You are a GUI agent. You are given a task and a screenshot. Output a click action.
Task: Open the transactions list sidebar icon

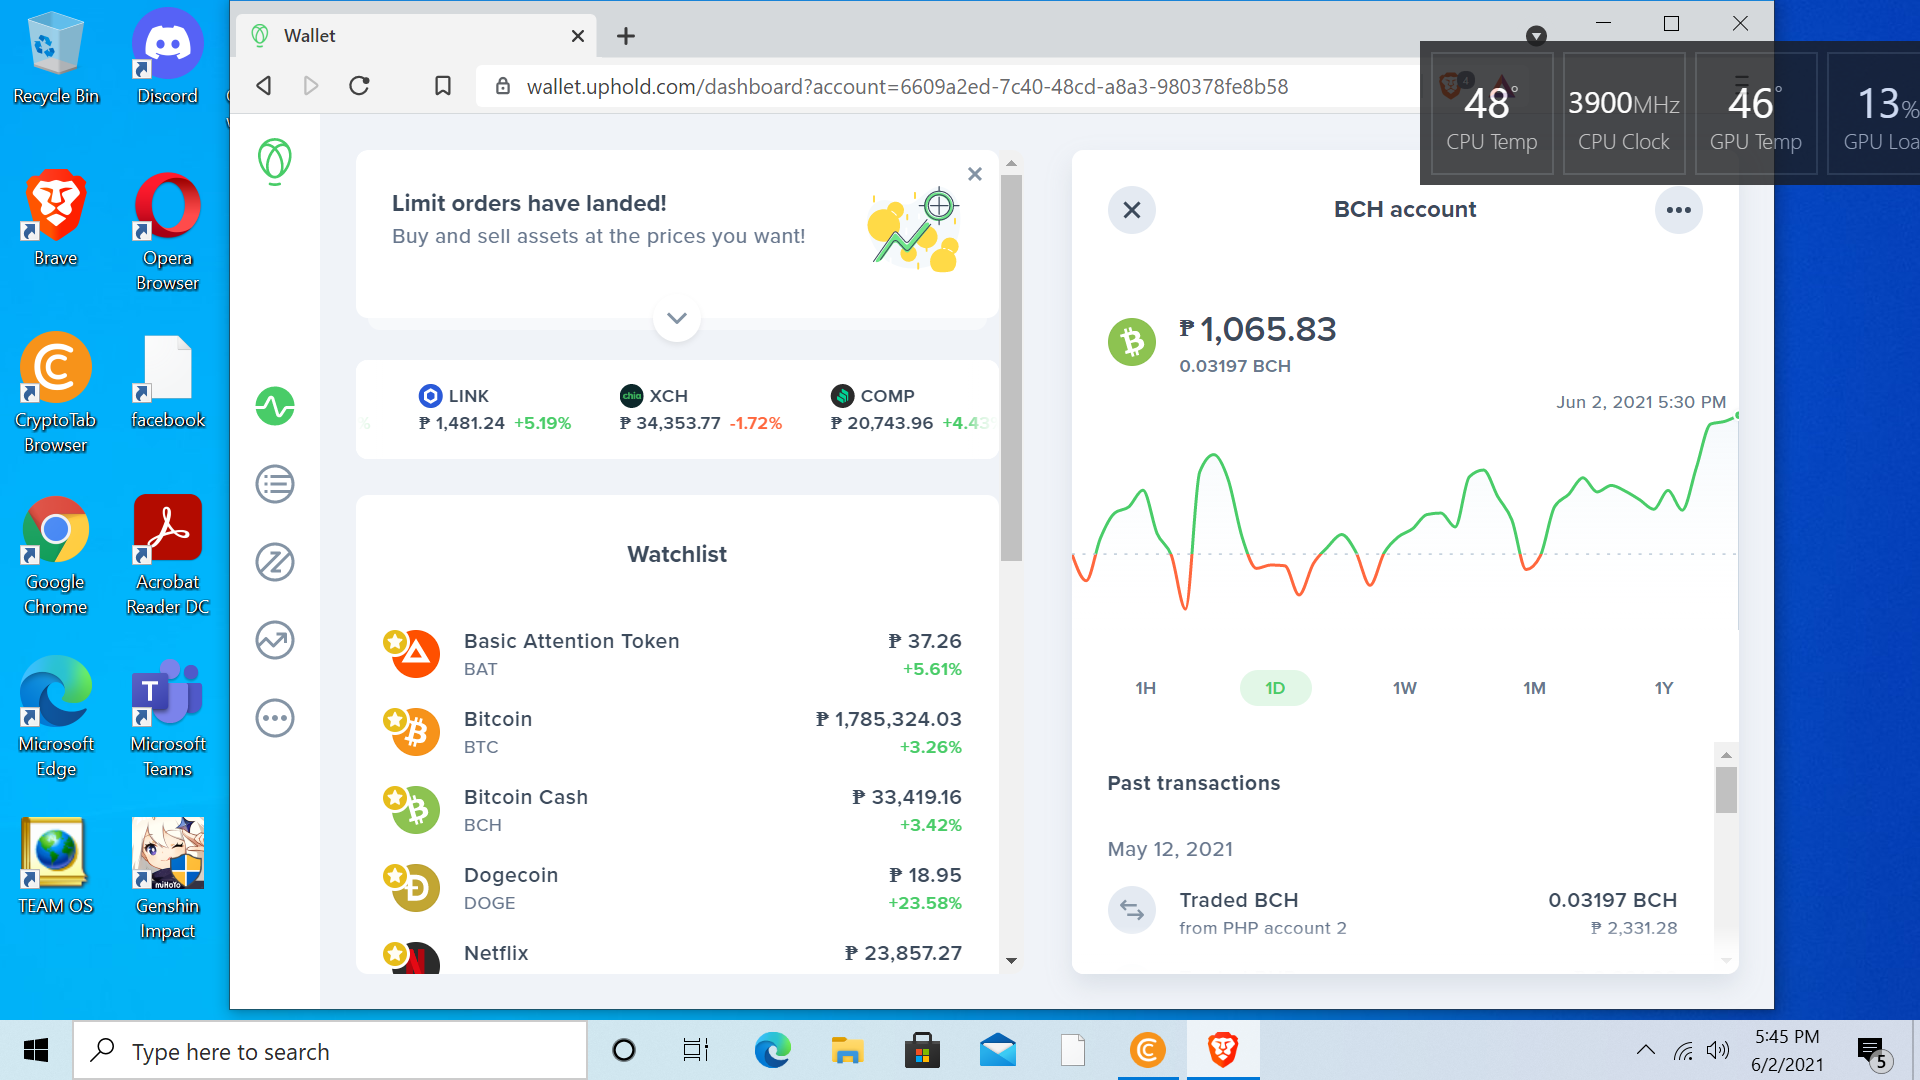click(275, 485)
